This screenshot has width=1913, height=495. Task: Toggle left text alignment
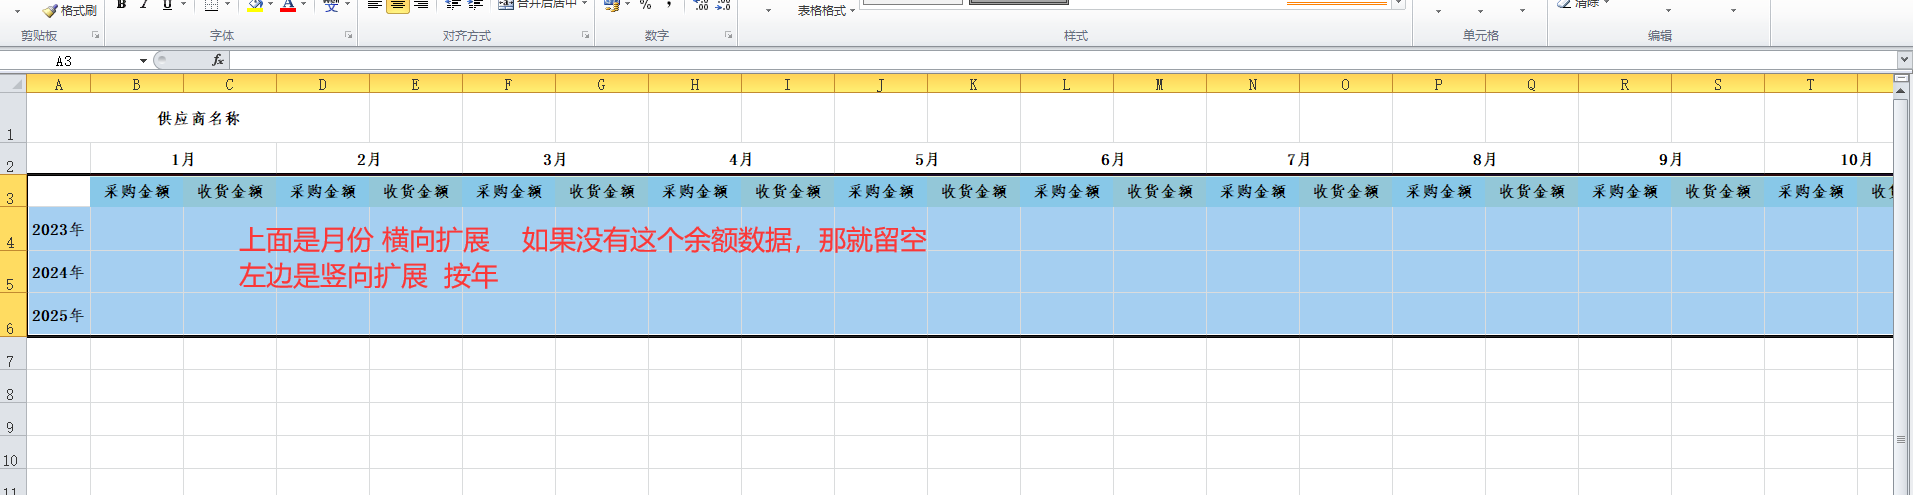pyautogui.click(x=374, y=5)
